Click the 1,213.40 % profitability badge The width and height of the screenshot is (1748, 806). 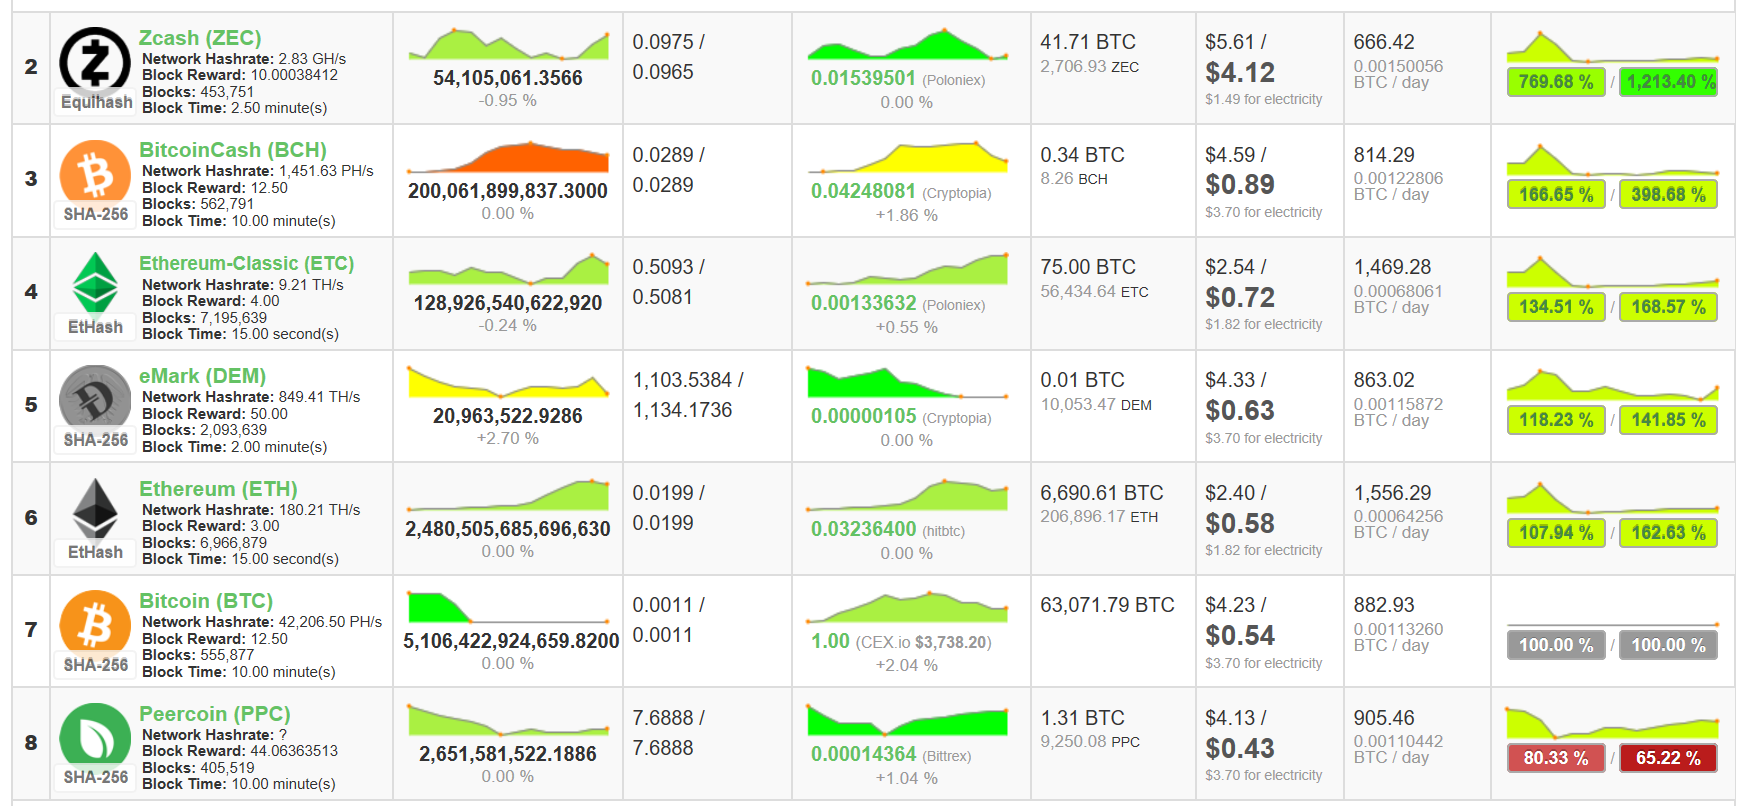click(x=1668, y=82)
